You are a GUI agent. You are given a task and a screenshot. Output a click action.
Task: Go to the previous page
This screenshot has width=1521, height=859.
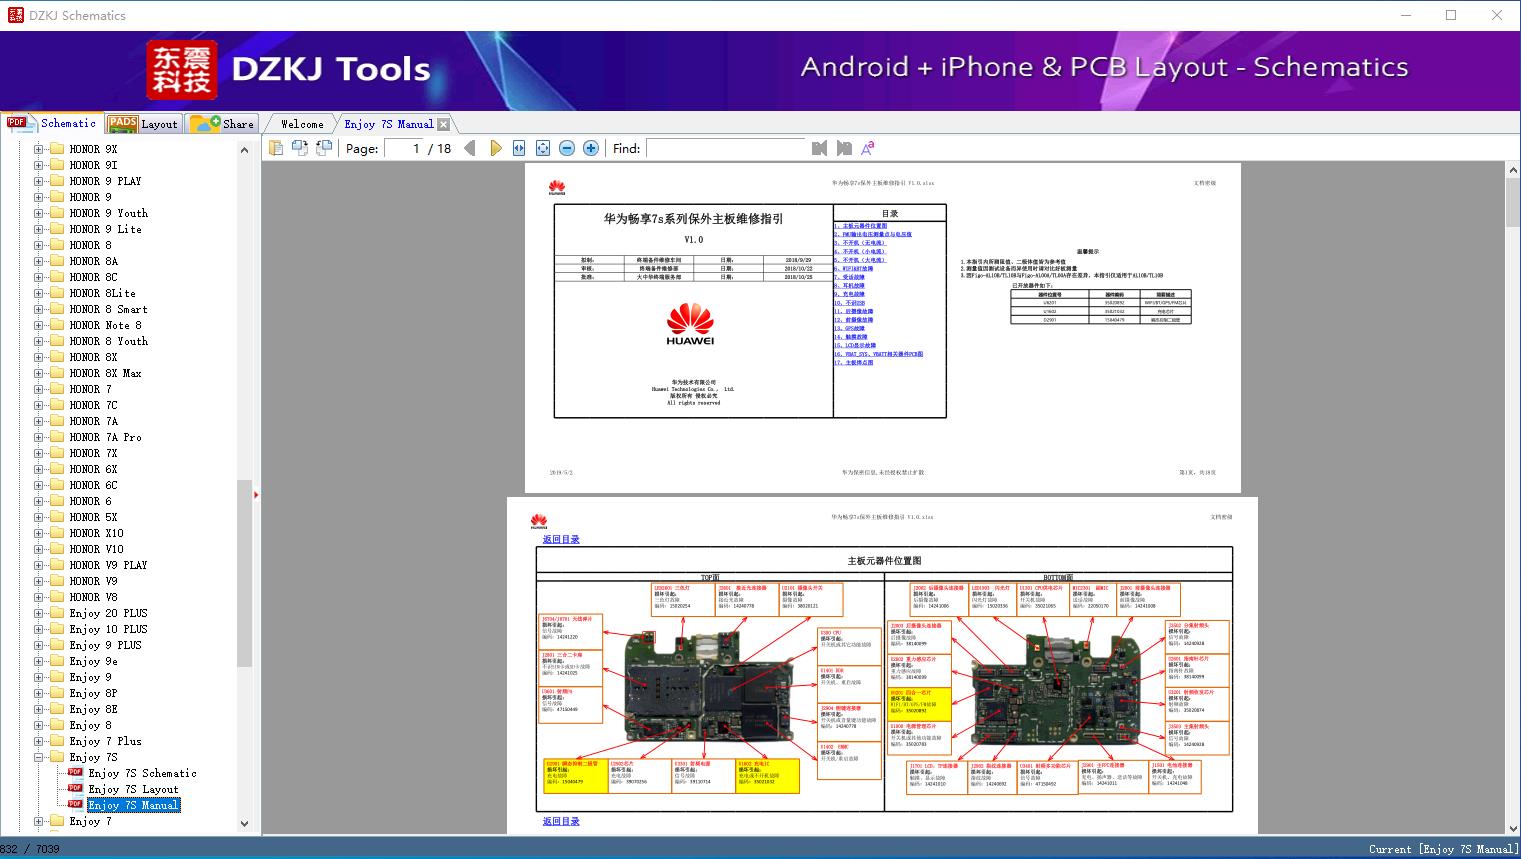470,148
